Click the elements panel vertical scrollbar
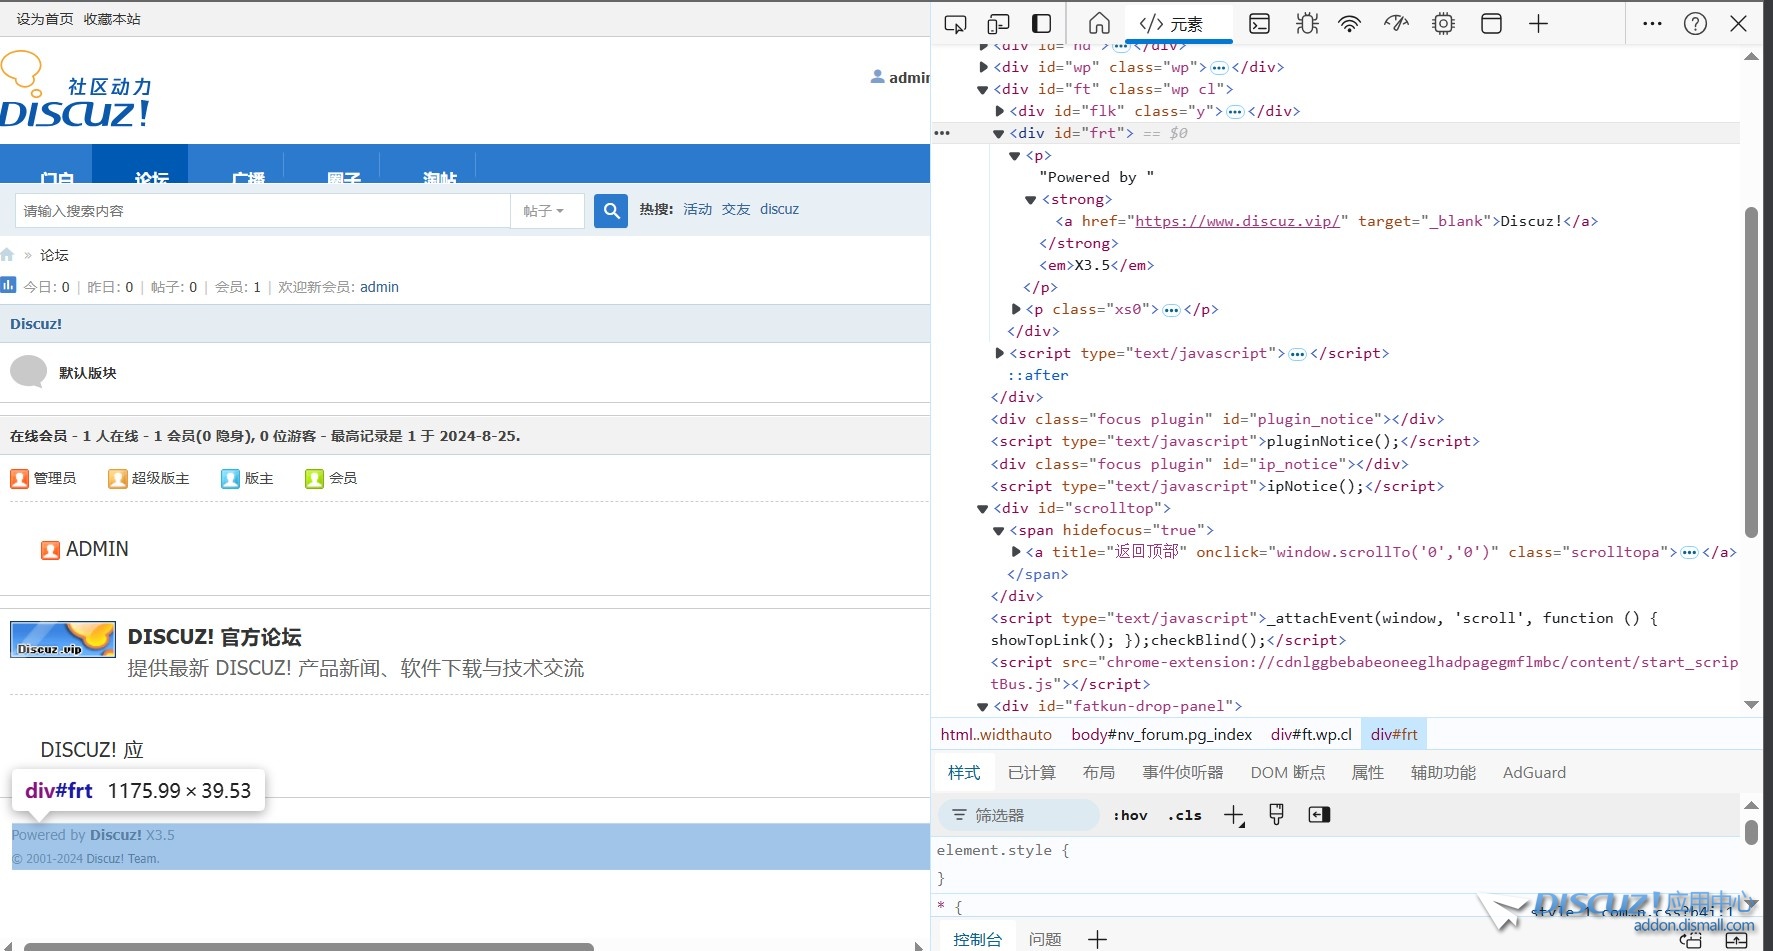 pos(1751,372)
